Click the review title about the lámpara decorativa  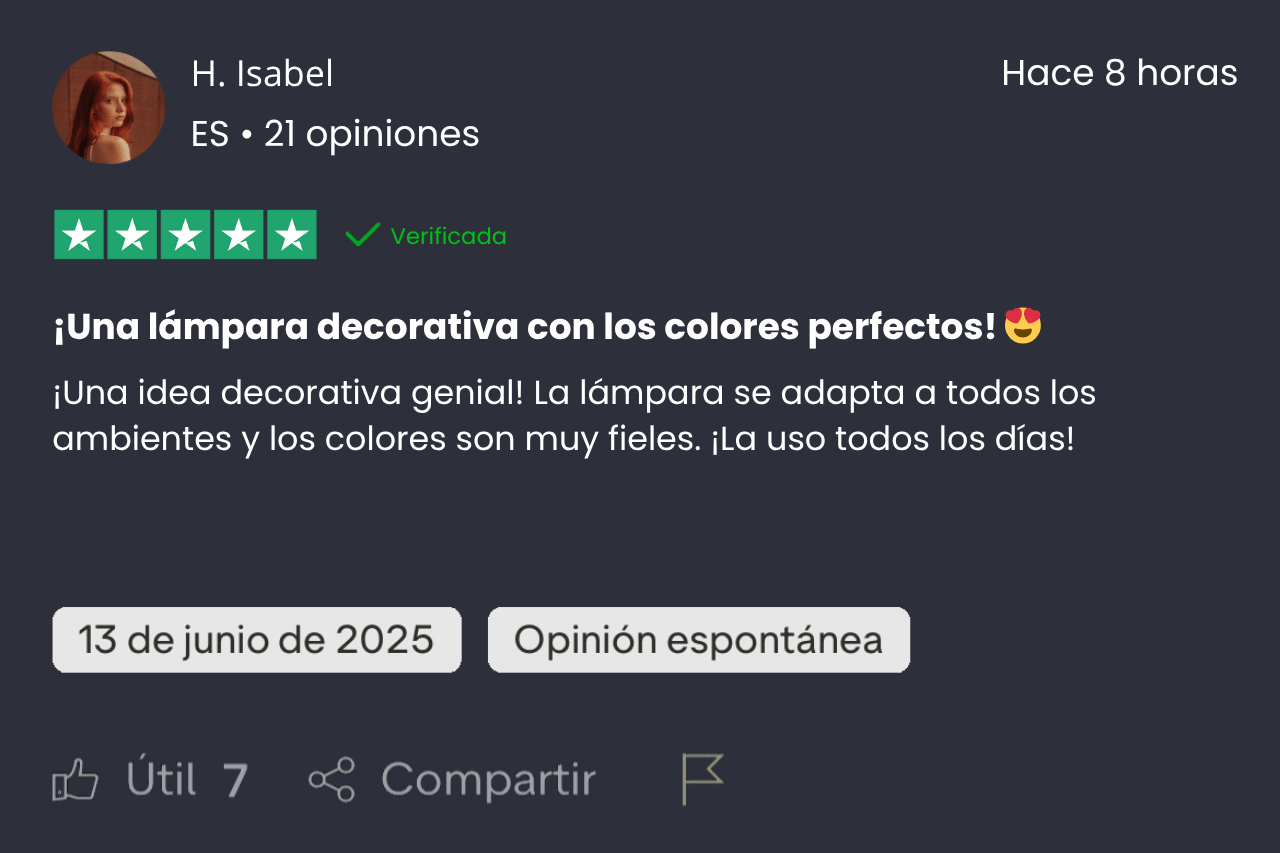524,327
